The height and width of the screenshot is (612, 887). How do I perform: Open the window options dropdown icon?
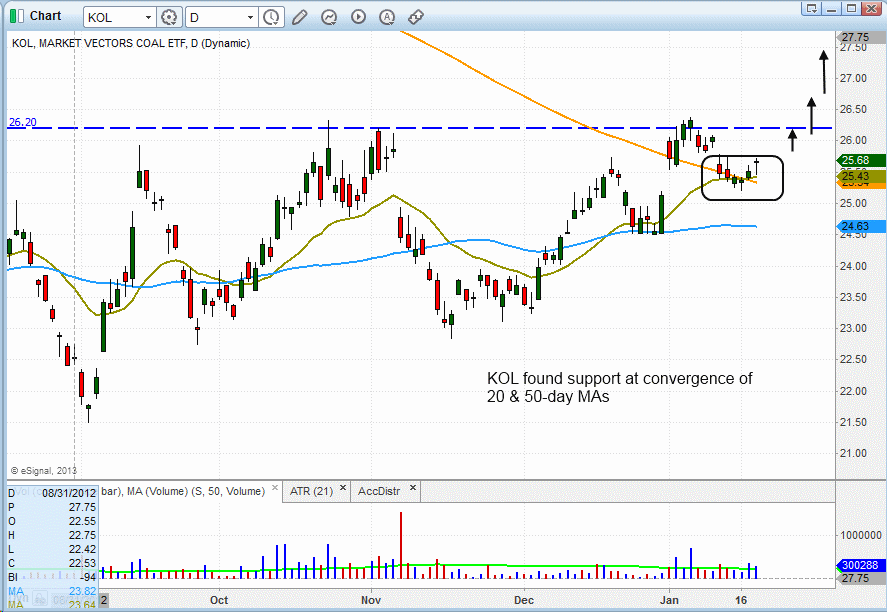(x=812, y=8)
